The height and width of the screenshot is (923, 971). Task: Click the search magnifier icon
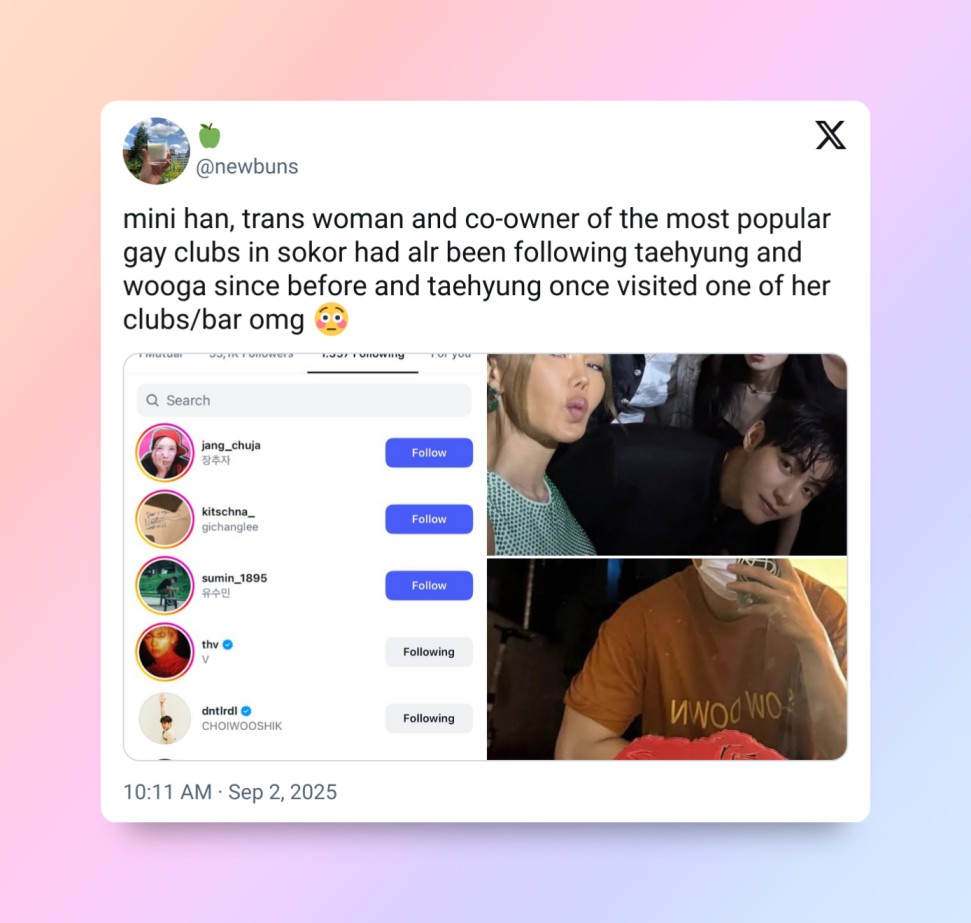point(152,400)
